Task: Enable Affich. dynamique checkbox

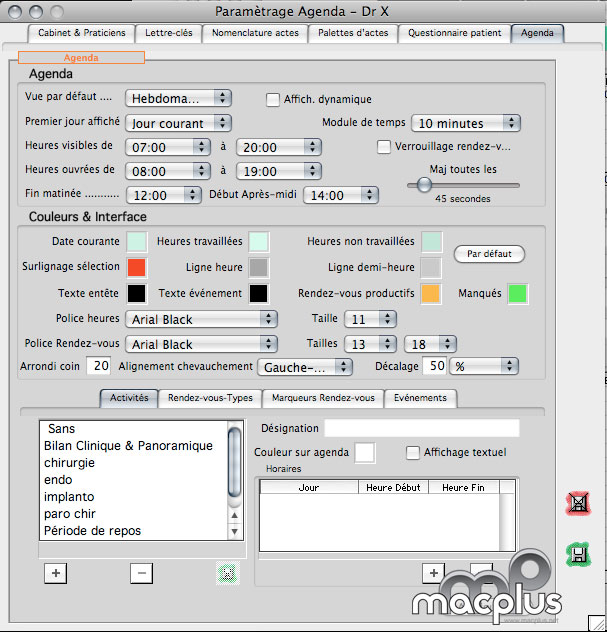Action: tap(273, 100)
